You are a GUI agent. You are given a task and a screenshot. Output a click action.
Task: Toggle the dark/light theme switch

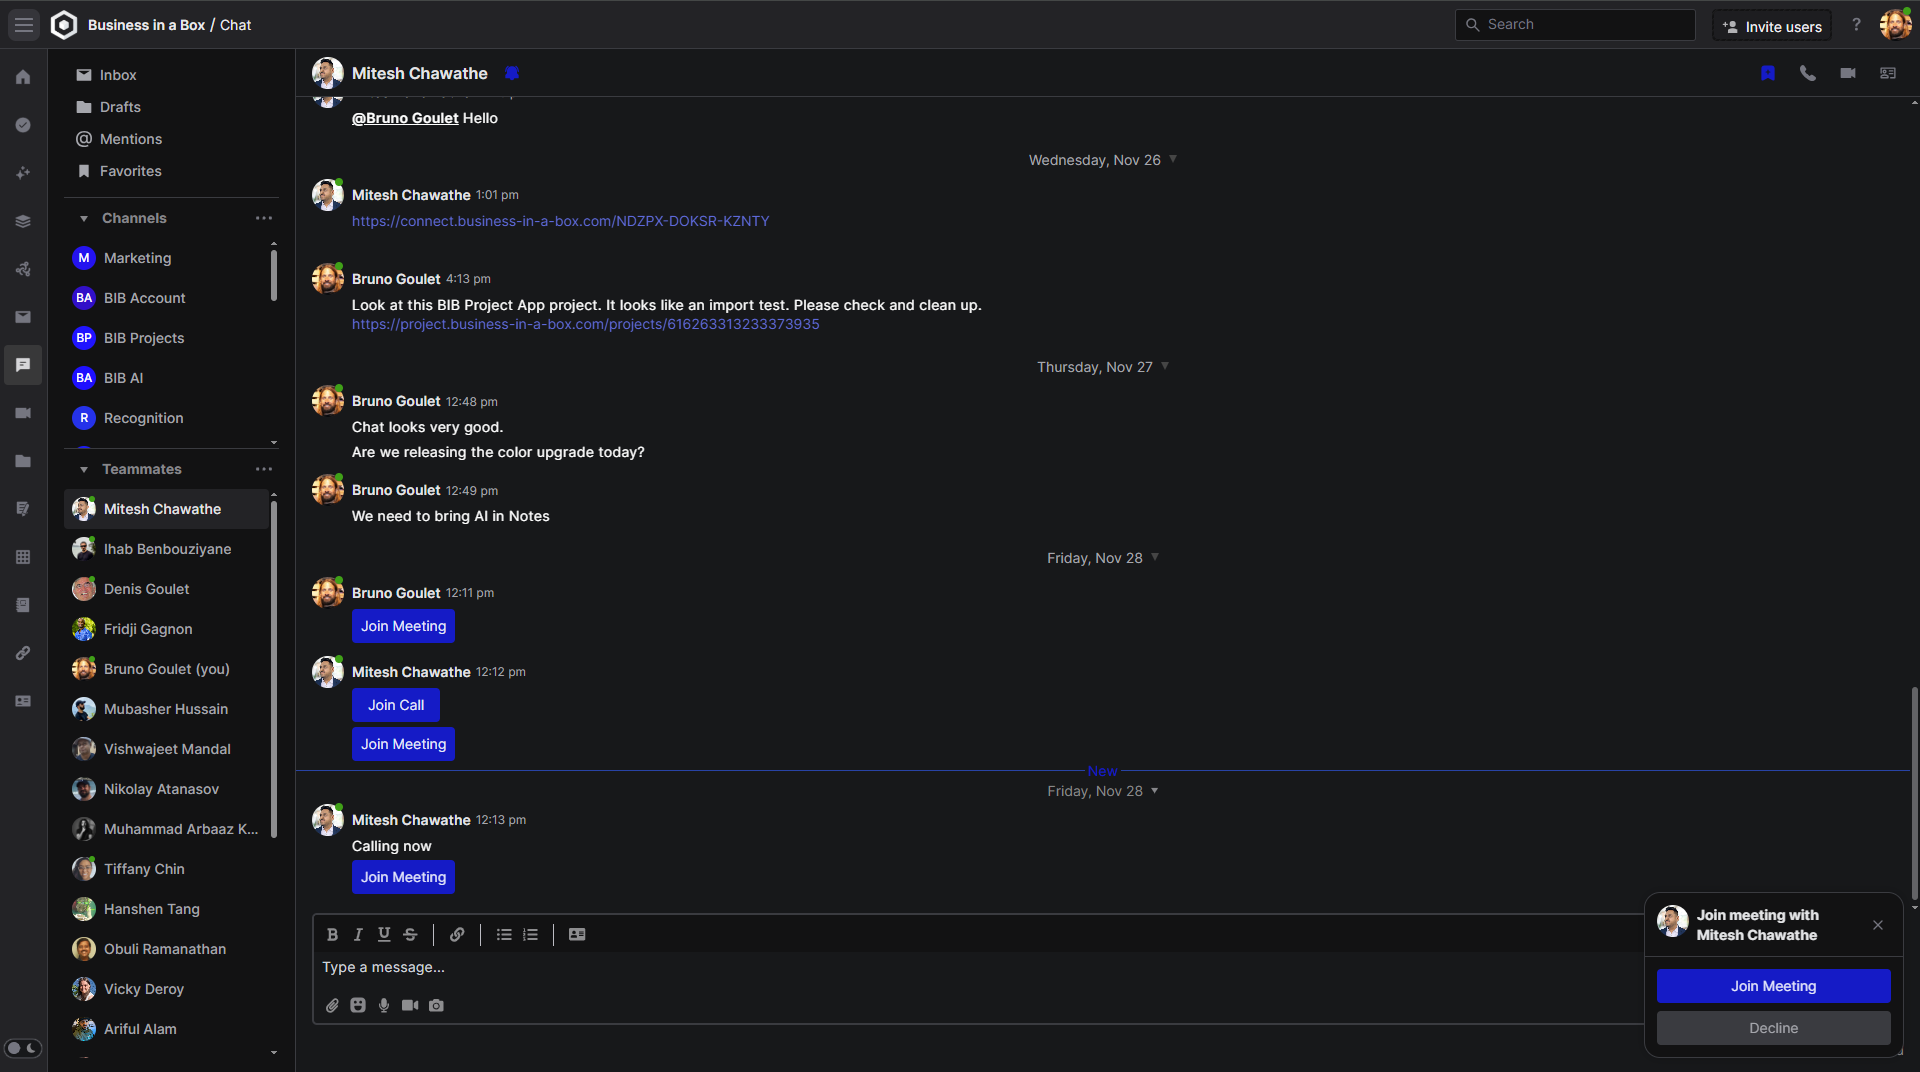pyautogui.click(x=23, y=1048)
